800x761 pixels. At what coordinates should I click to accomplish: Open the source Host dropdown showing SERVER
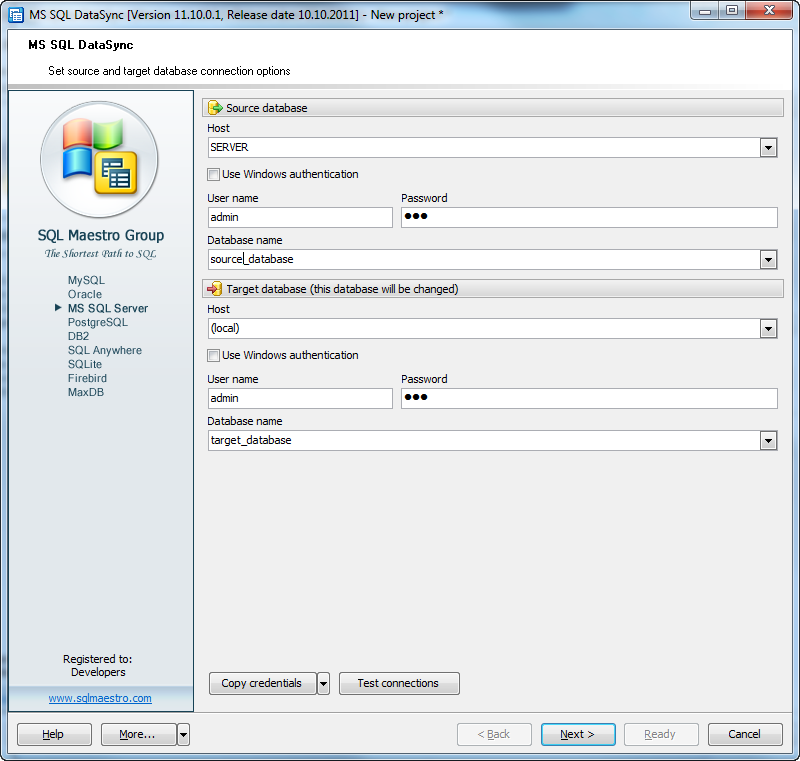[x=769, y=147]
